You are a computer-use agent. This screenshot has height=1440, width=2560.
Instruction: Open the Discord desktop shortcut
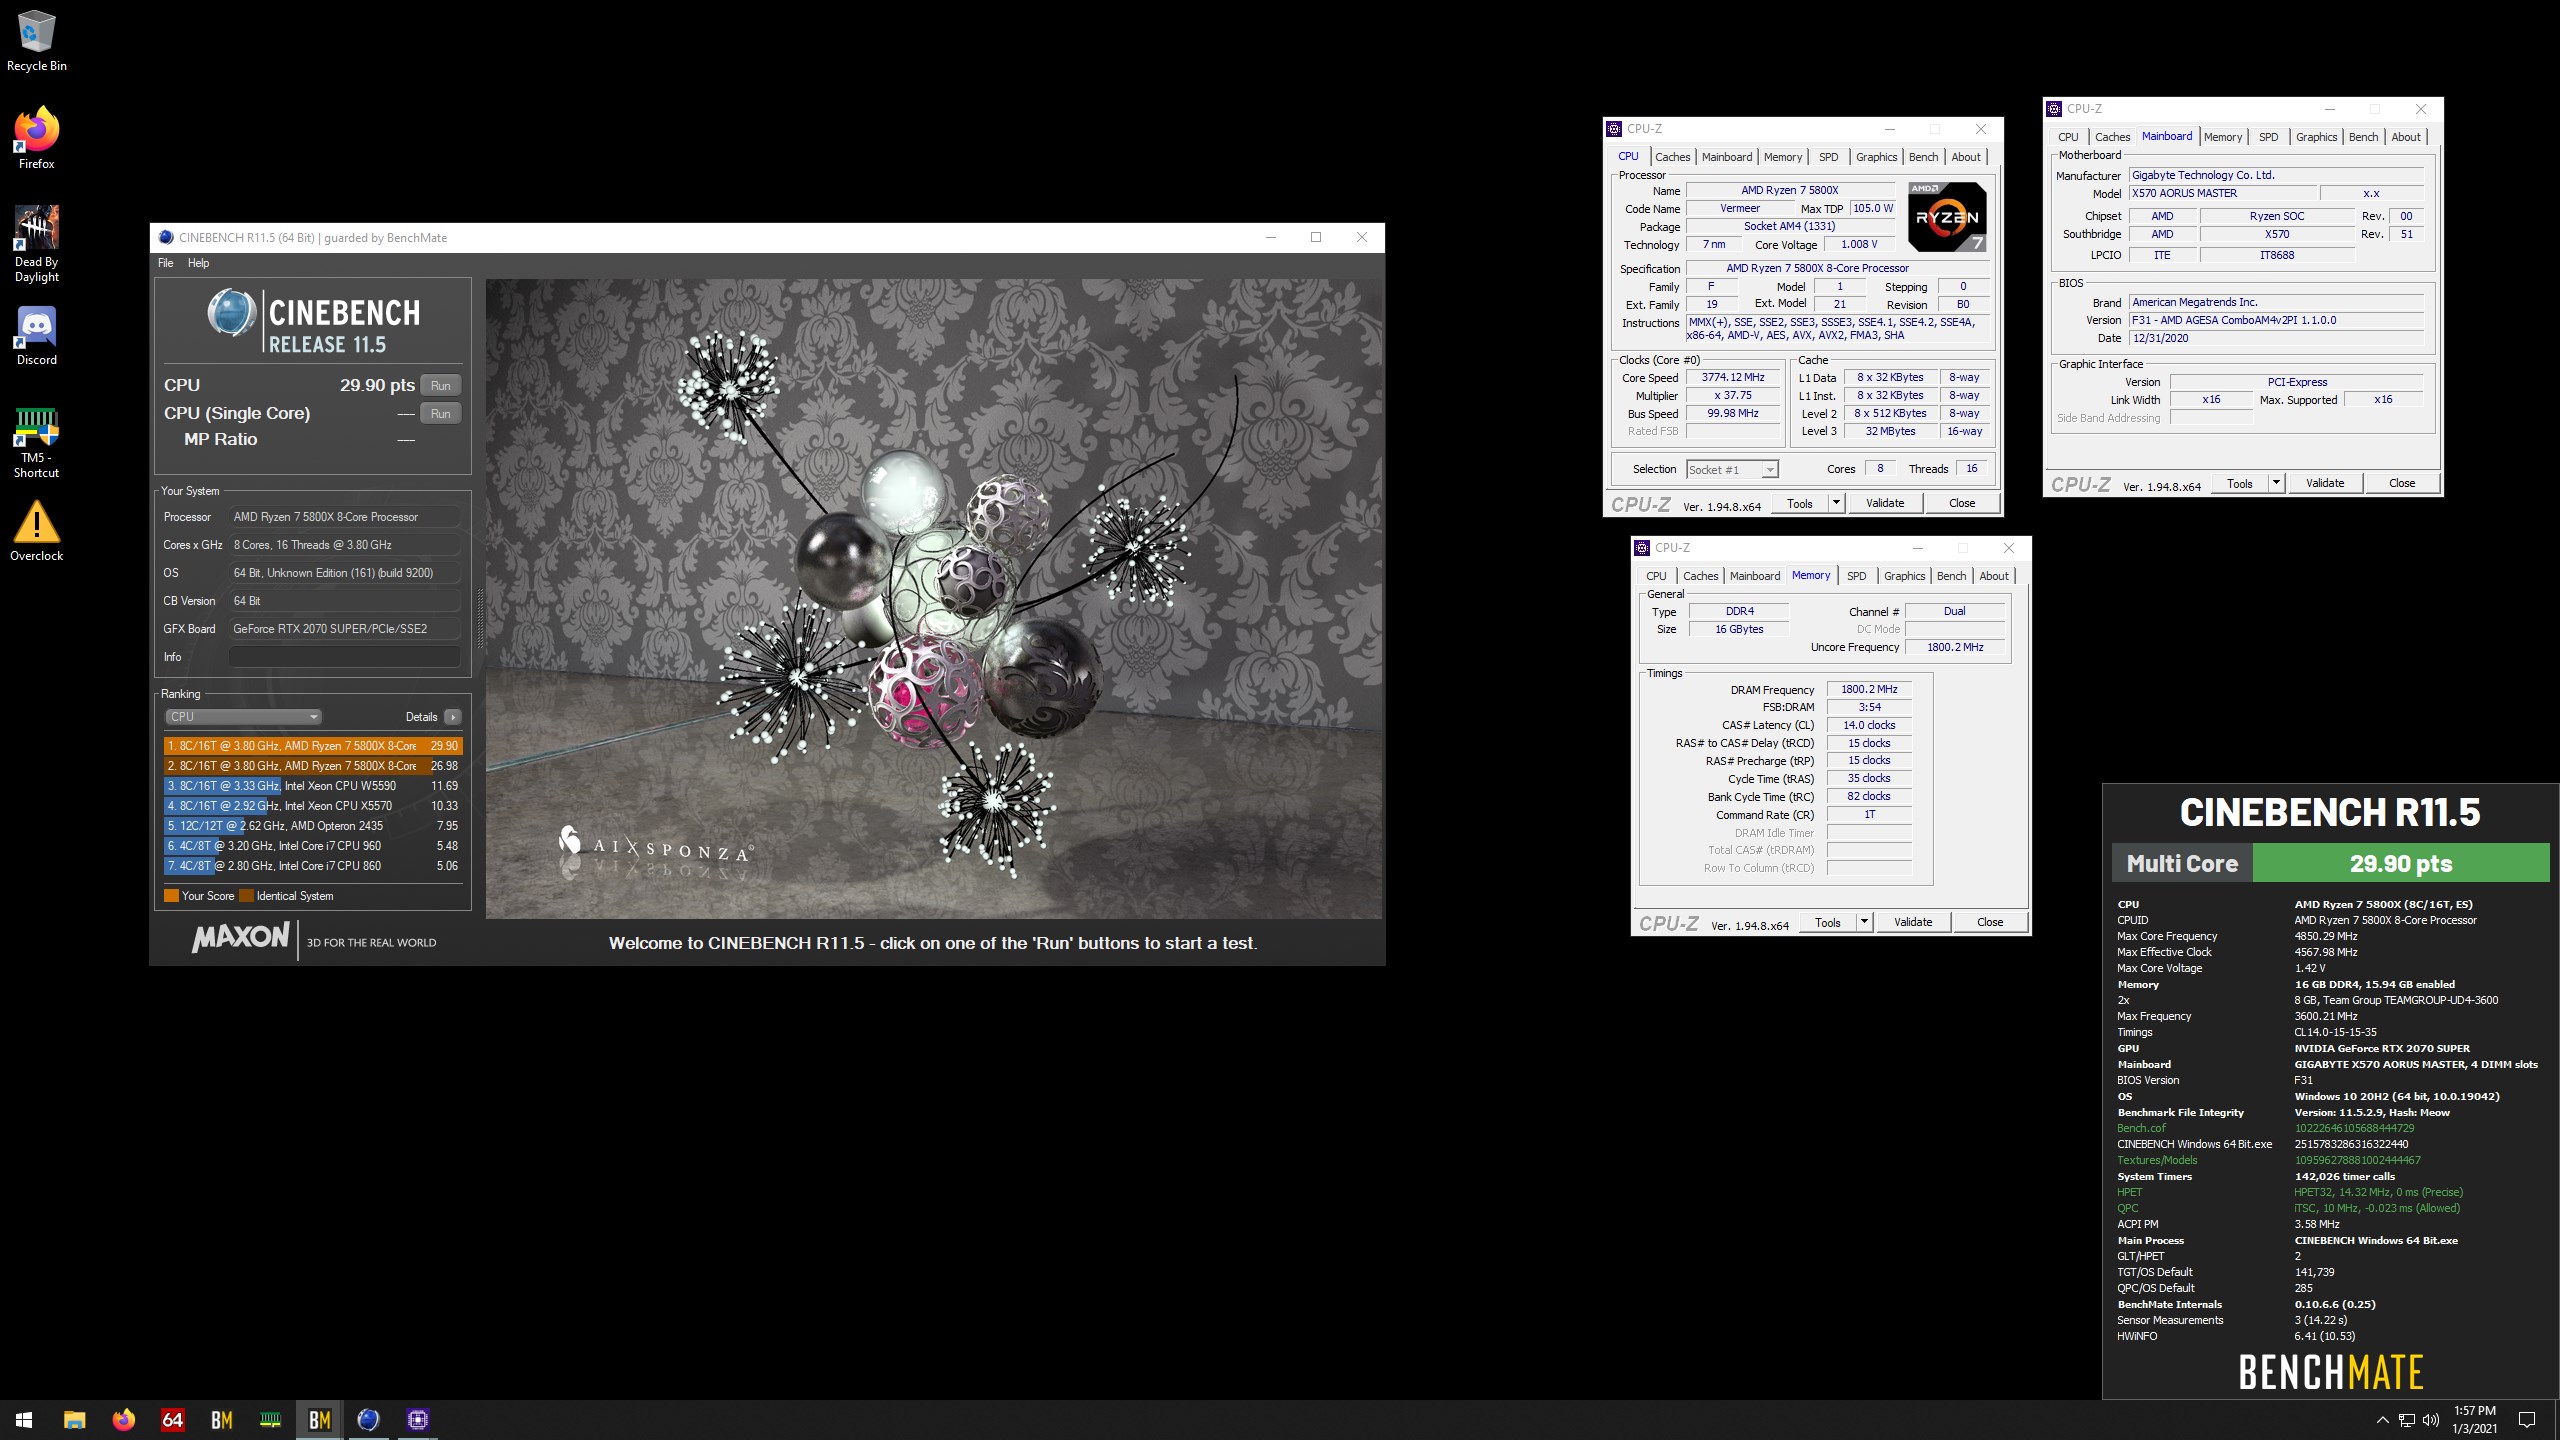pos(36,337)
